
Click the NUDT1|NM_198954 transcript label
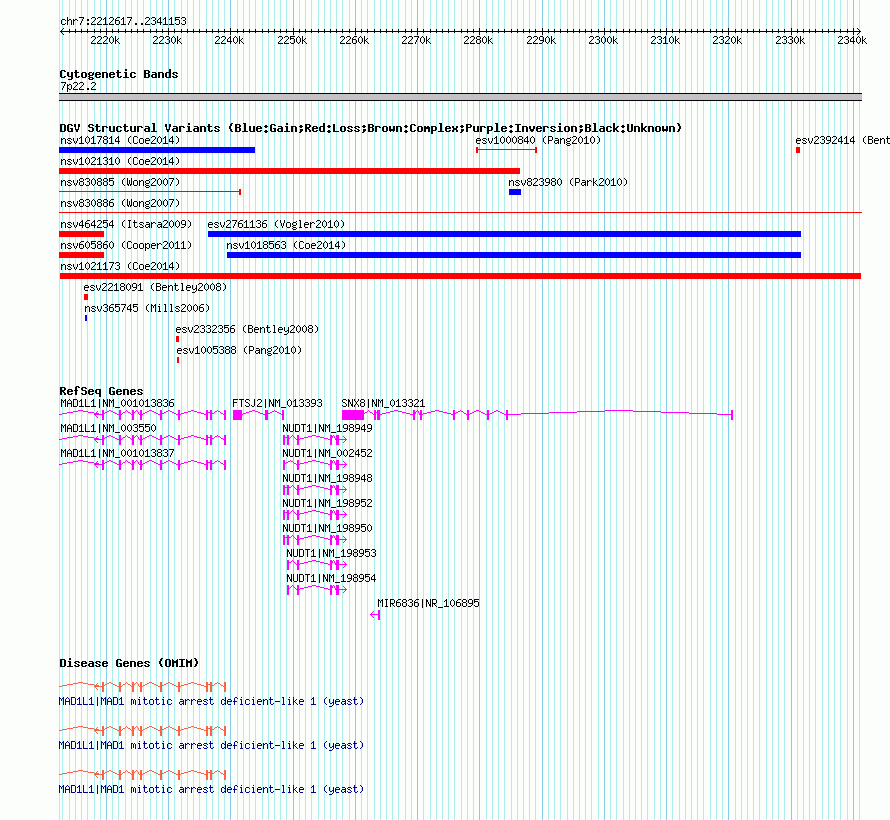(331, 578)
